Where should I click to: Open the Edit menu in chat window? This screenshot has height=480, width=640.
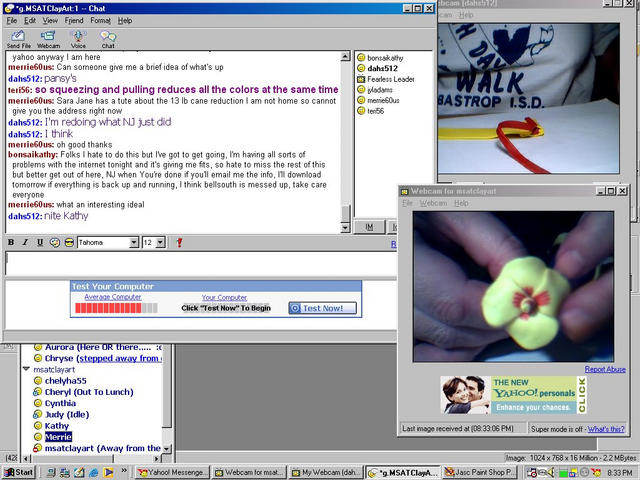30,20
